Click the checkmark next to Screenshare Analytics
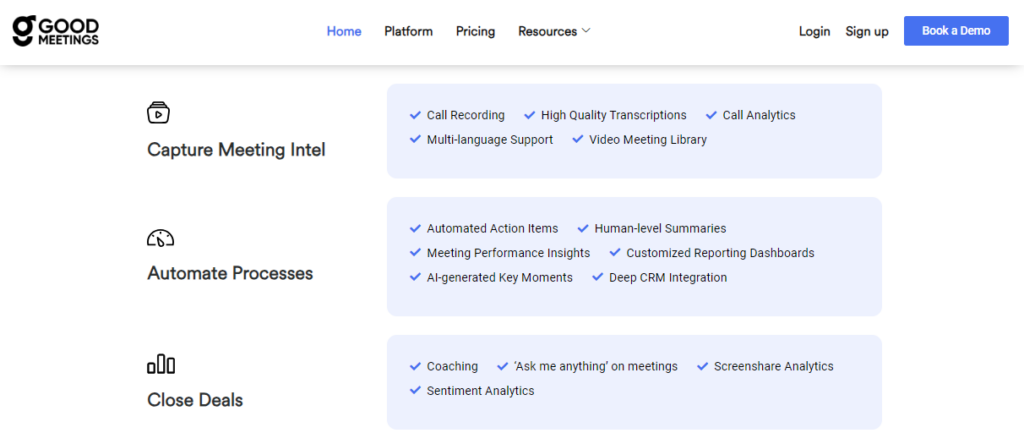The width and height of the screenshot is (1024, 433). (702, 366)
